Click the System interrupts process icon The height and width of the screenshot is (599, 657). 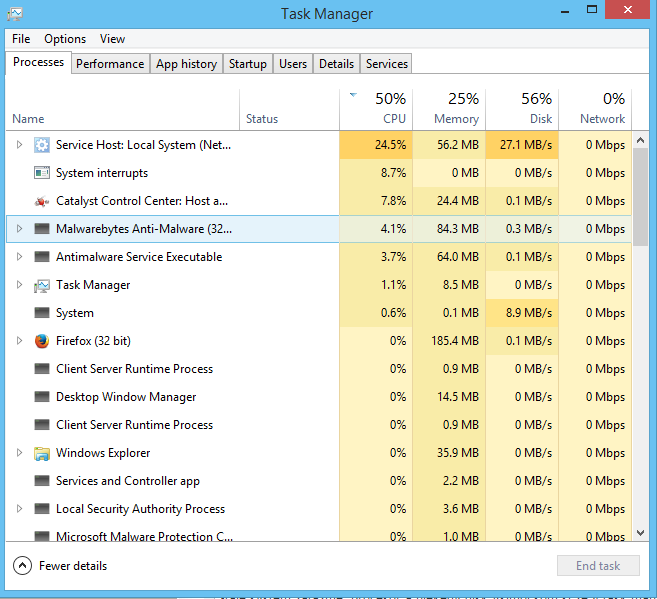tap(41, 173)
